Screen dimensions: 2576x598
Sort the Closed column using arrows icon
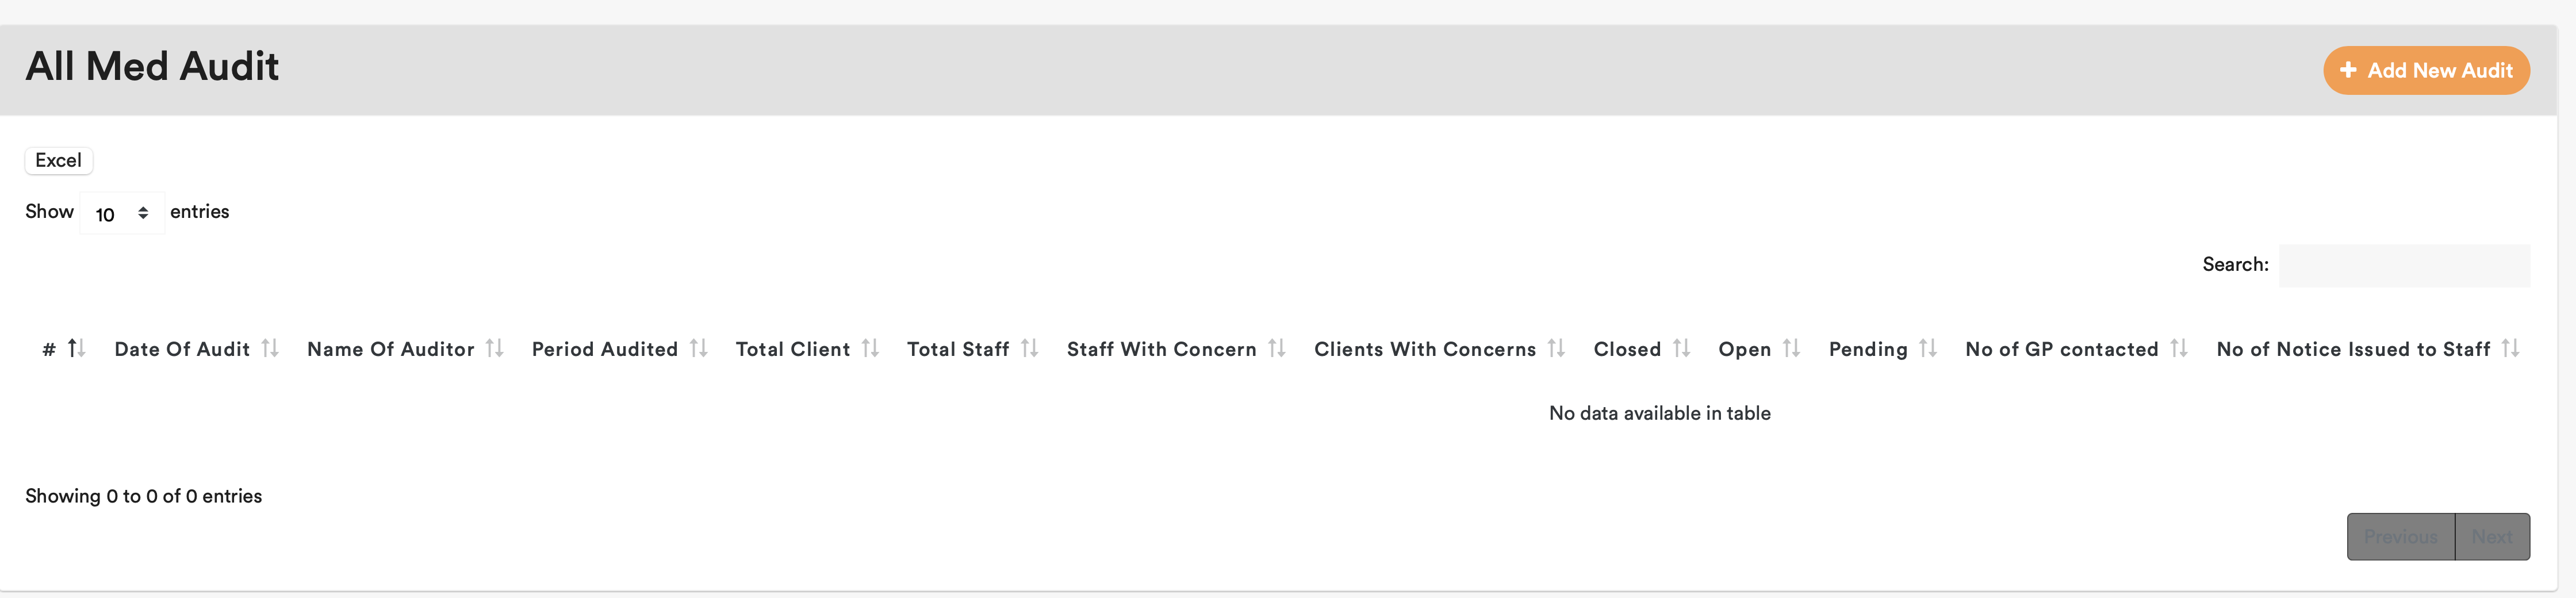click(1681, 348)
